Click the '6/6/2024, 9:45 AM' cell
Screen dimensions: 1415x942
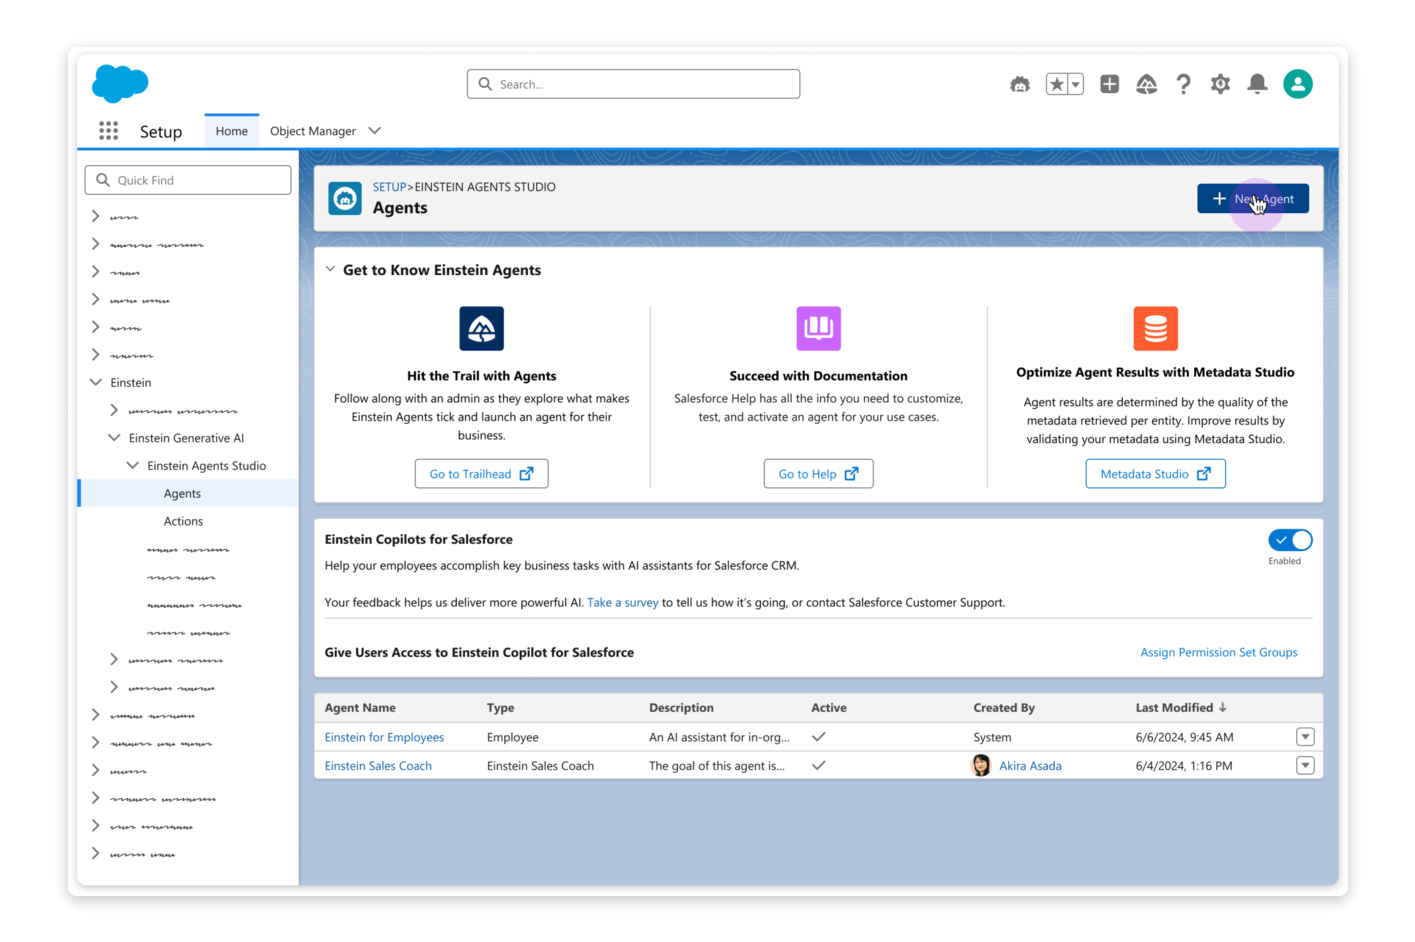1184,737
